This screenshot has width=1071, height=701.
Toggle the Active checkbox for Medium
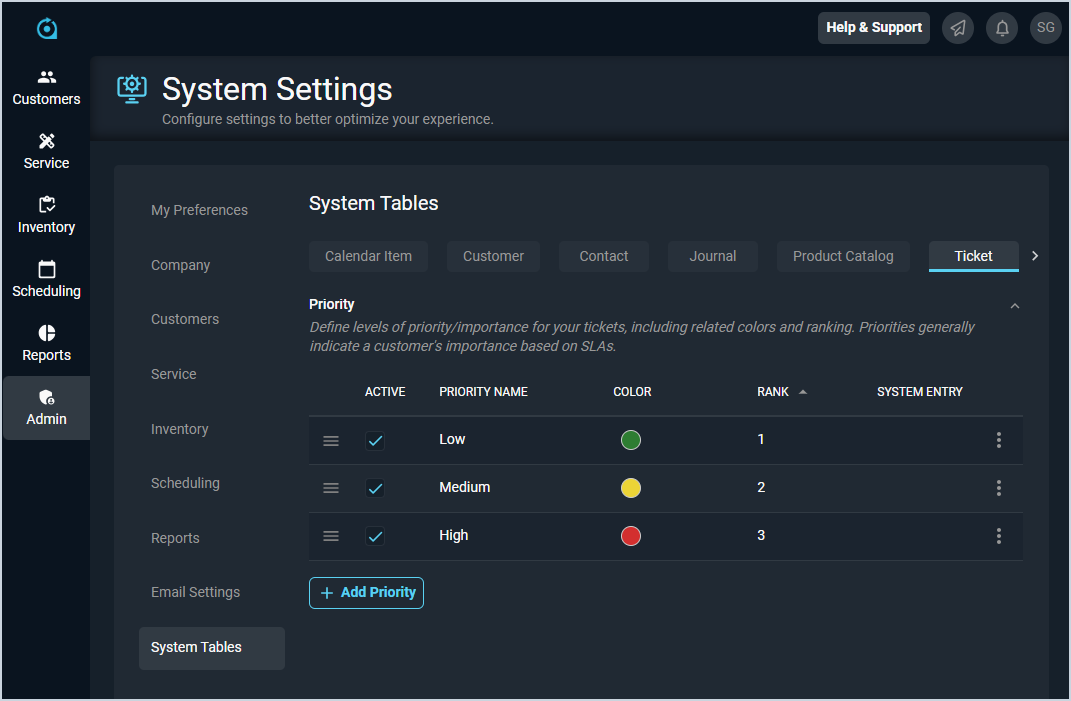pos(375,489)
